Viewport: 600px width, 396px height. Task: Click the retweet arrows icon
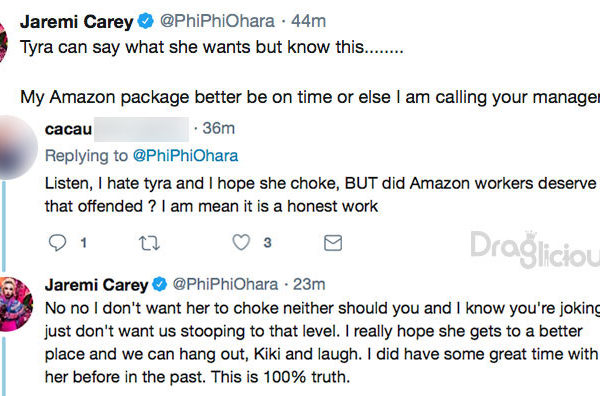coord(149,243)
